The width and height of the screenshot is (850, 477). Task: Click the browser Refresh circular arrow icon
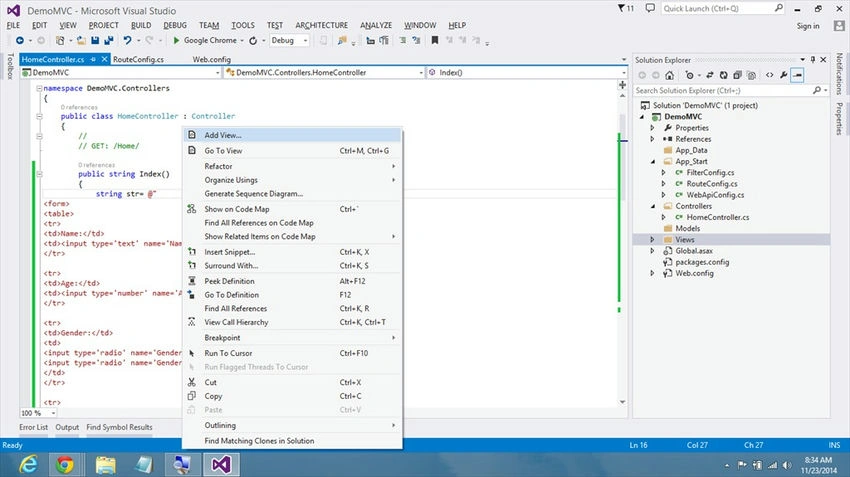coord(253,41)
